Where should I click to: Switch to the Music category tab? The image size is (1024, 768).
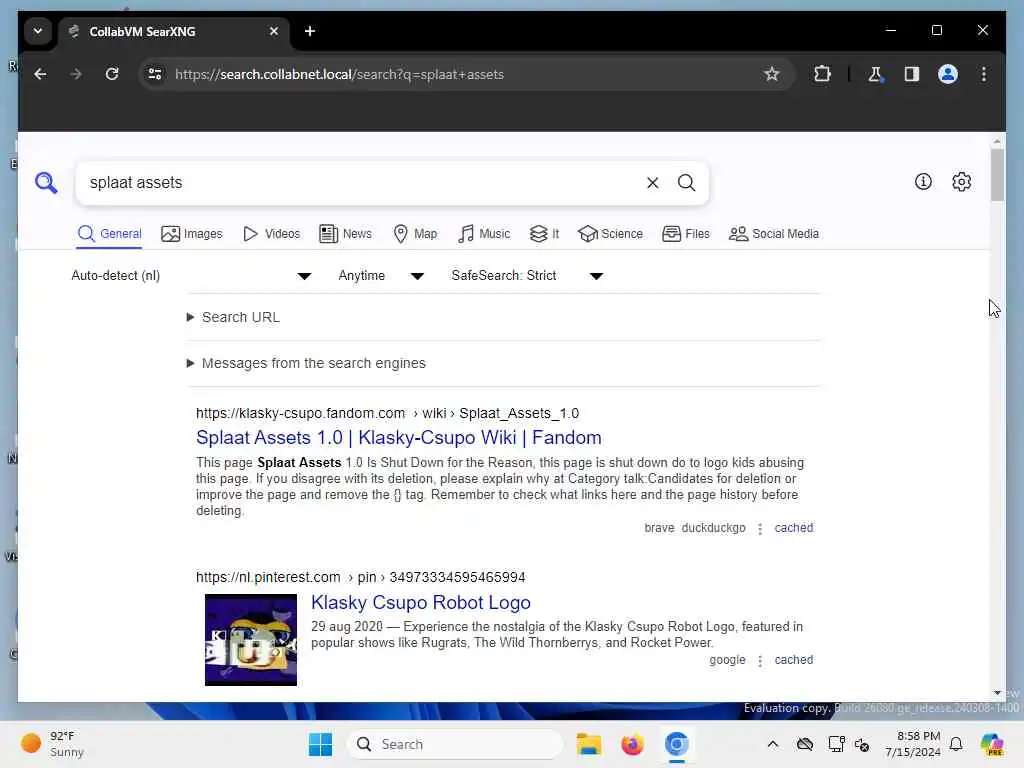484,234
